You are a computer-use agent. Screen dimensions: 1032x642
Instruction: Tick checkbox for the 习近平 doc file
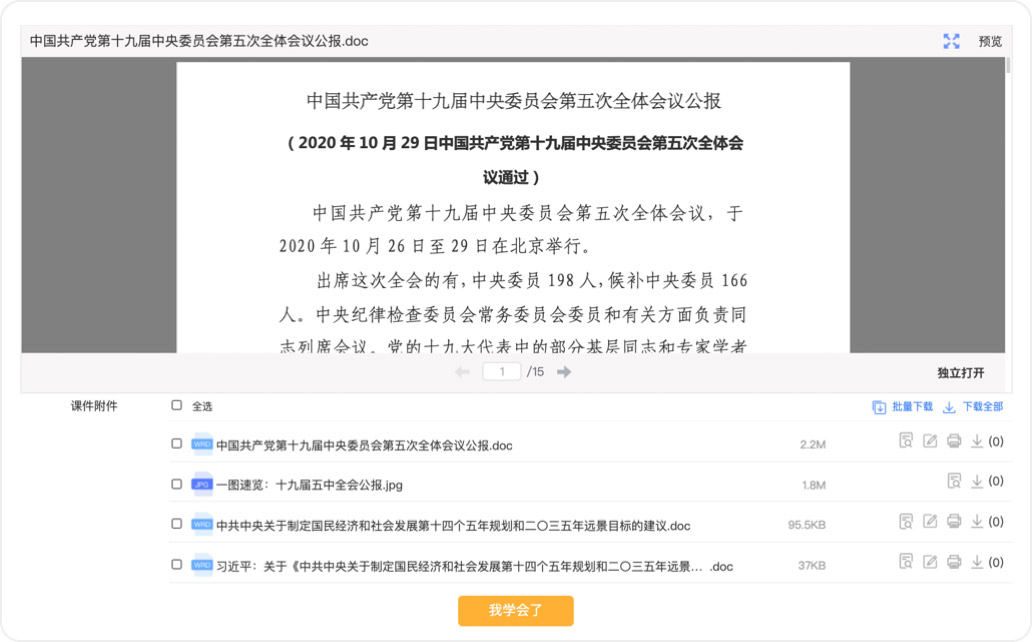(x=177, y=564)
